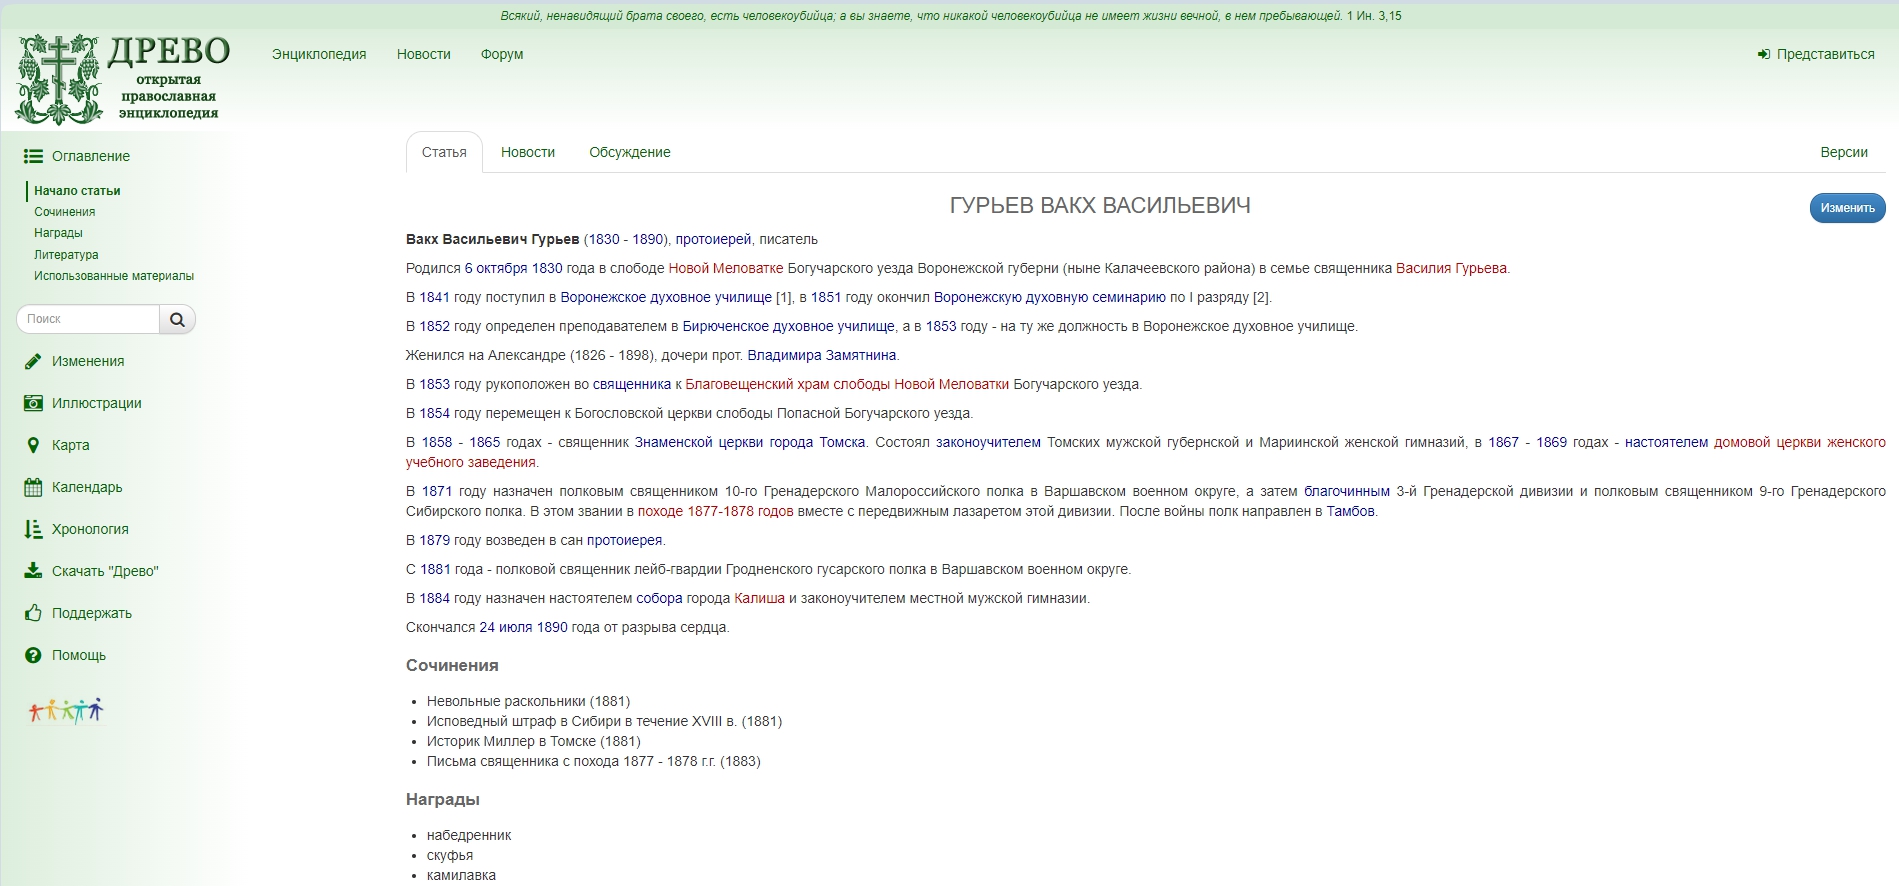This screenshot has height=886, width=1899.
Task: Open the 1871 year link
Action: tap(437, 491)
